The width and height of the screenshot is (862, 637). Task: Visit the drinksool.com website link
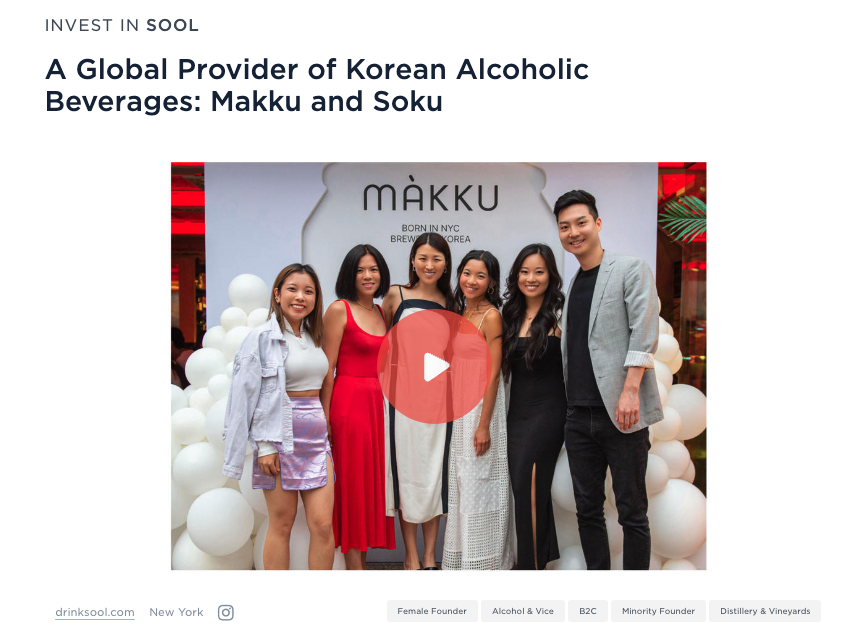pos(95,612)
